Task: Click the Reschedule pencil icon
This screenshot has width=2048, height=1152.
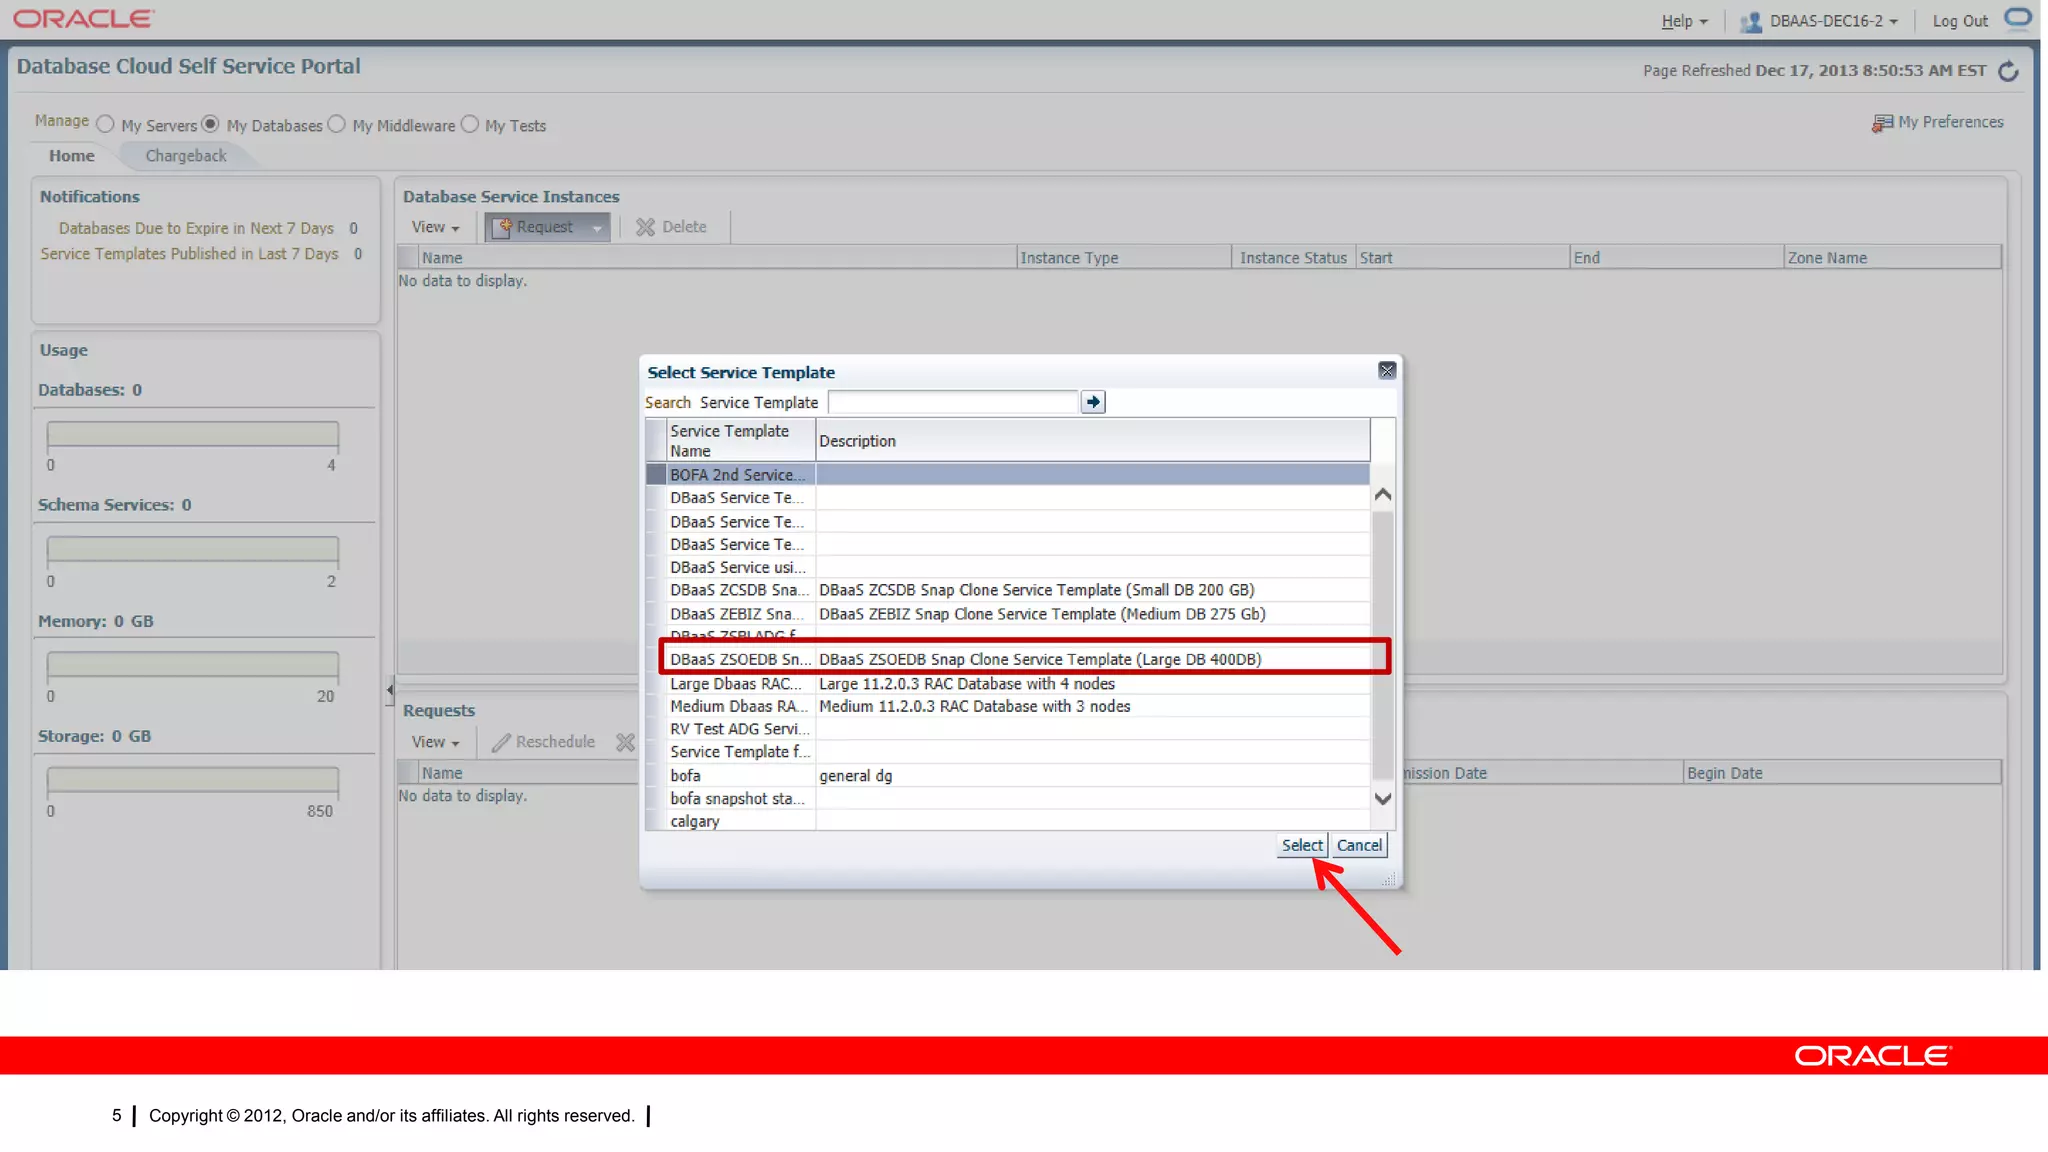Action: [x=501, y=742]
